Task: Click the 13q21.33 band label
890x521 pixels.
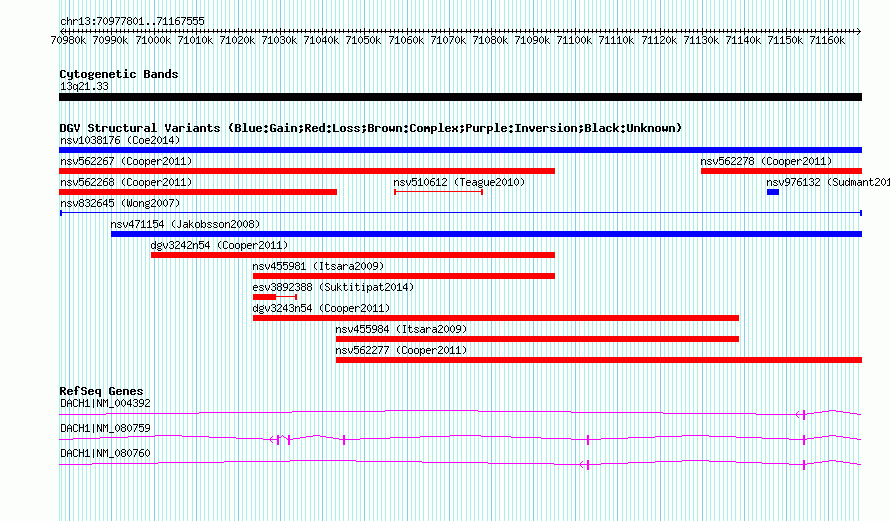Action: 84,86
